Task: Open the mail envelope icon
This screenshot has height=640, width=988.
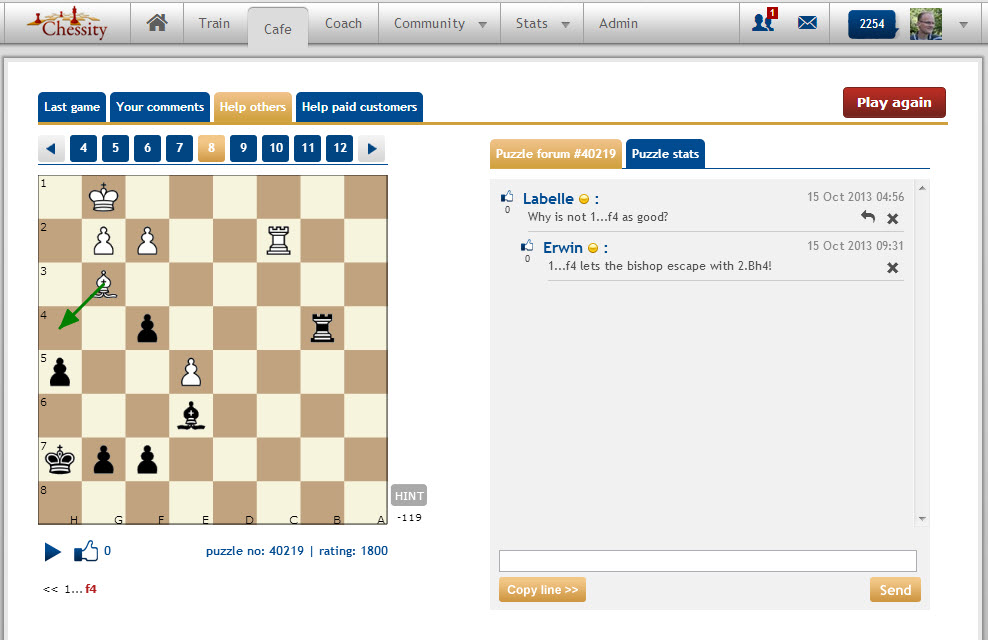Action: click(x=807, y=23)
